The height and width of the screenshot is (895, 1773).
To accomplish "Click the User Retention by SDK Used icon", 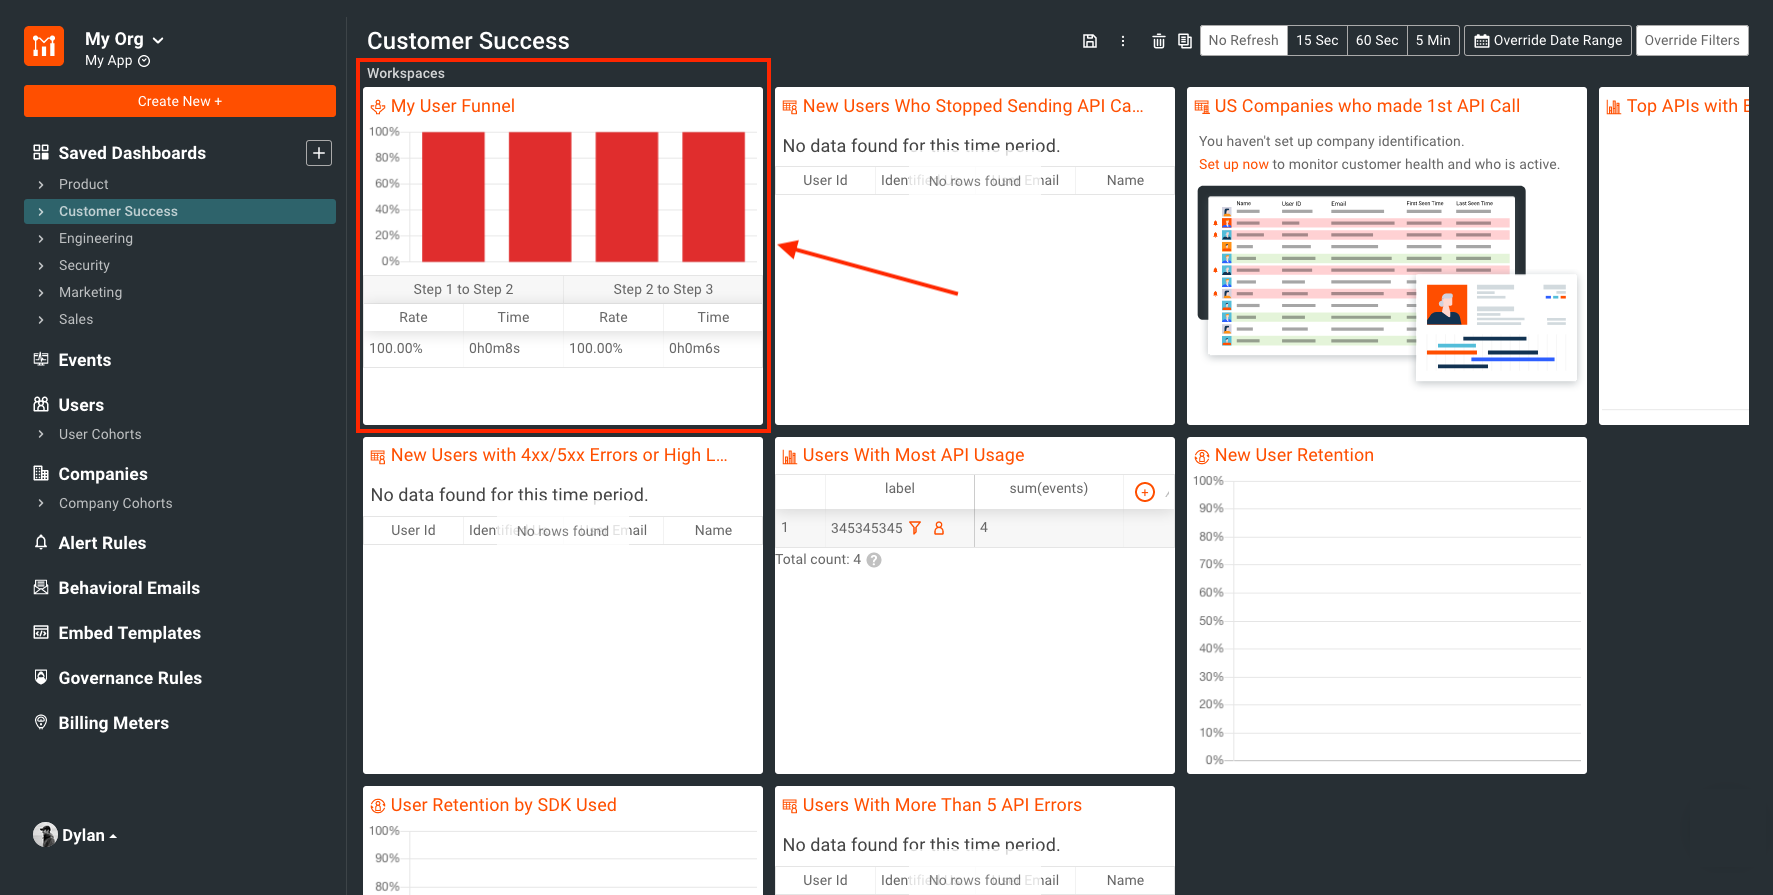I will point(378,806).
